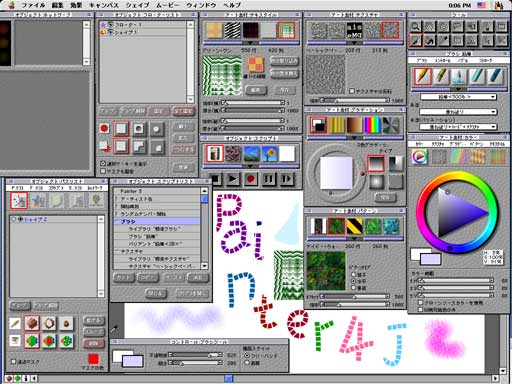
Task: Choose the yellow pencil brush icon
Action: (x=422, y=76)
